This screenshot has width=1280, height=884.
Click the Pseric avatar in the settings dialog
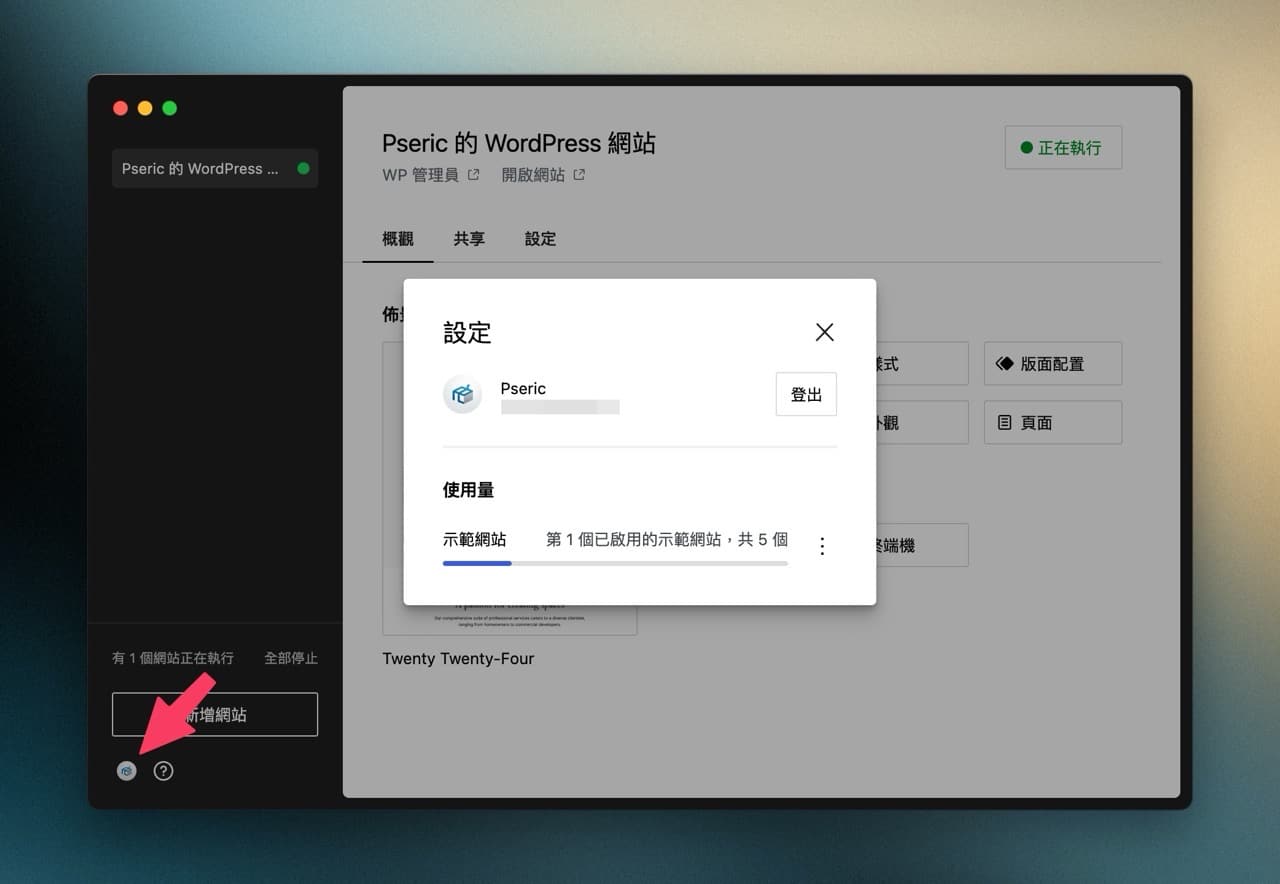point(462,394)
